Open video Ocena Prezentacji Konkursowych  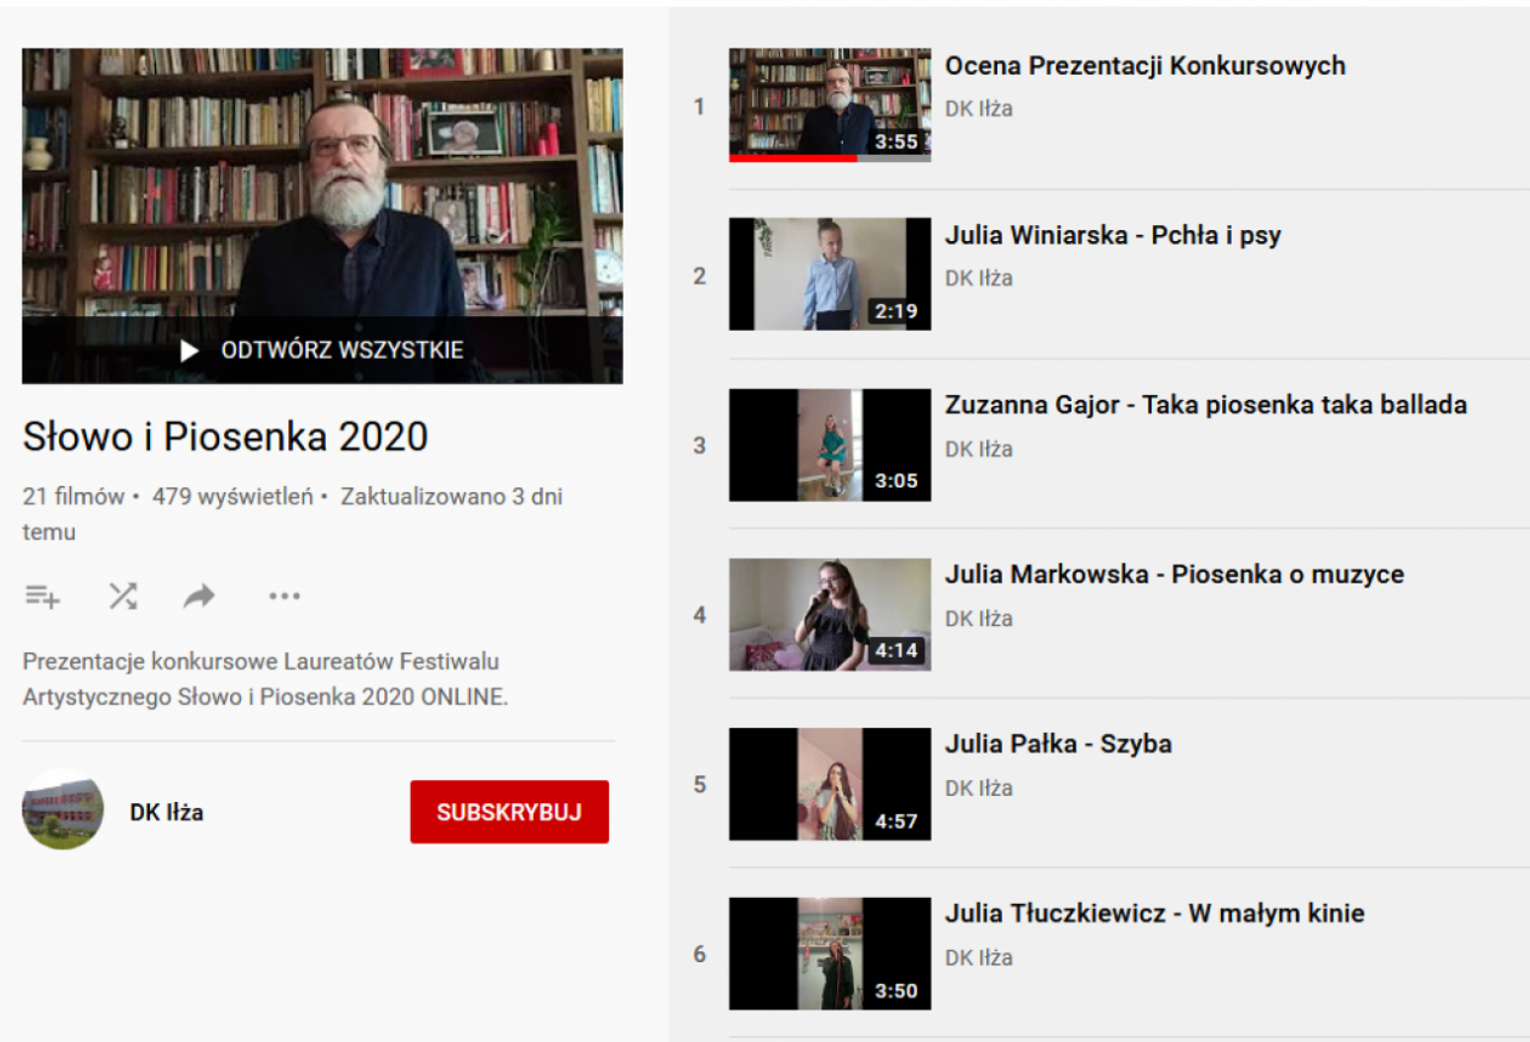click(1145, 66)
